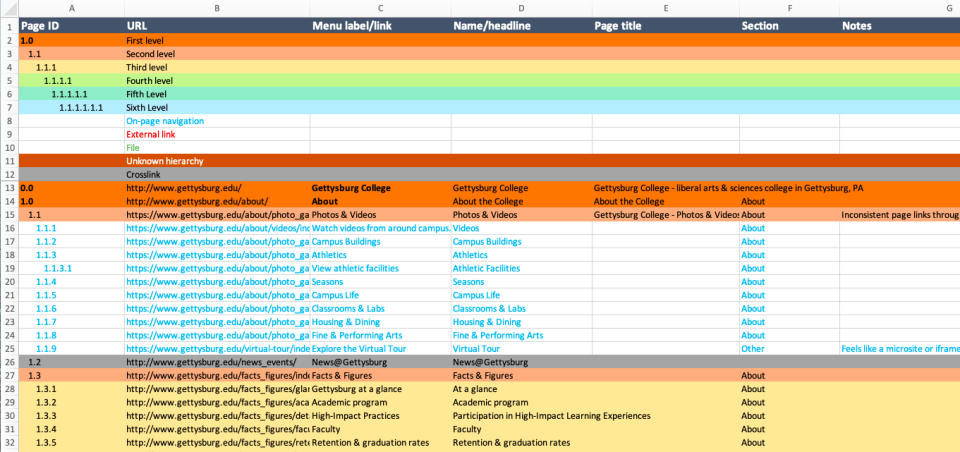Select column B header

pos(217,9)
